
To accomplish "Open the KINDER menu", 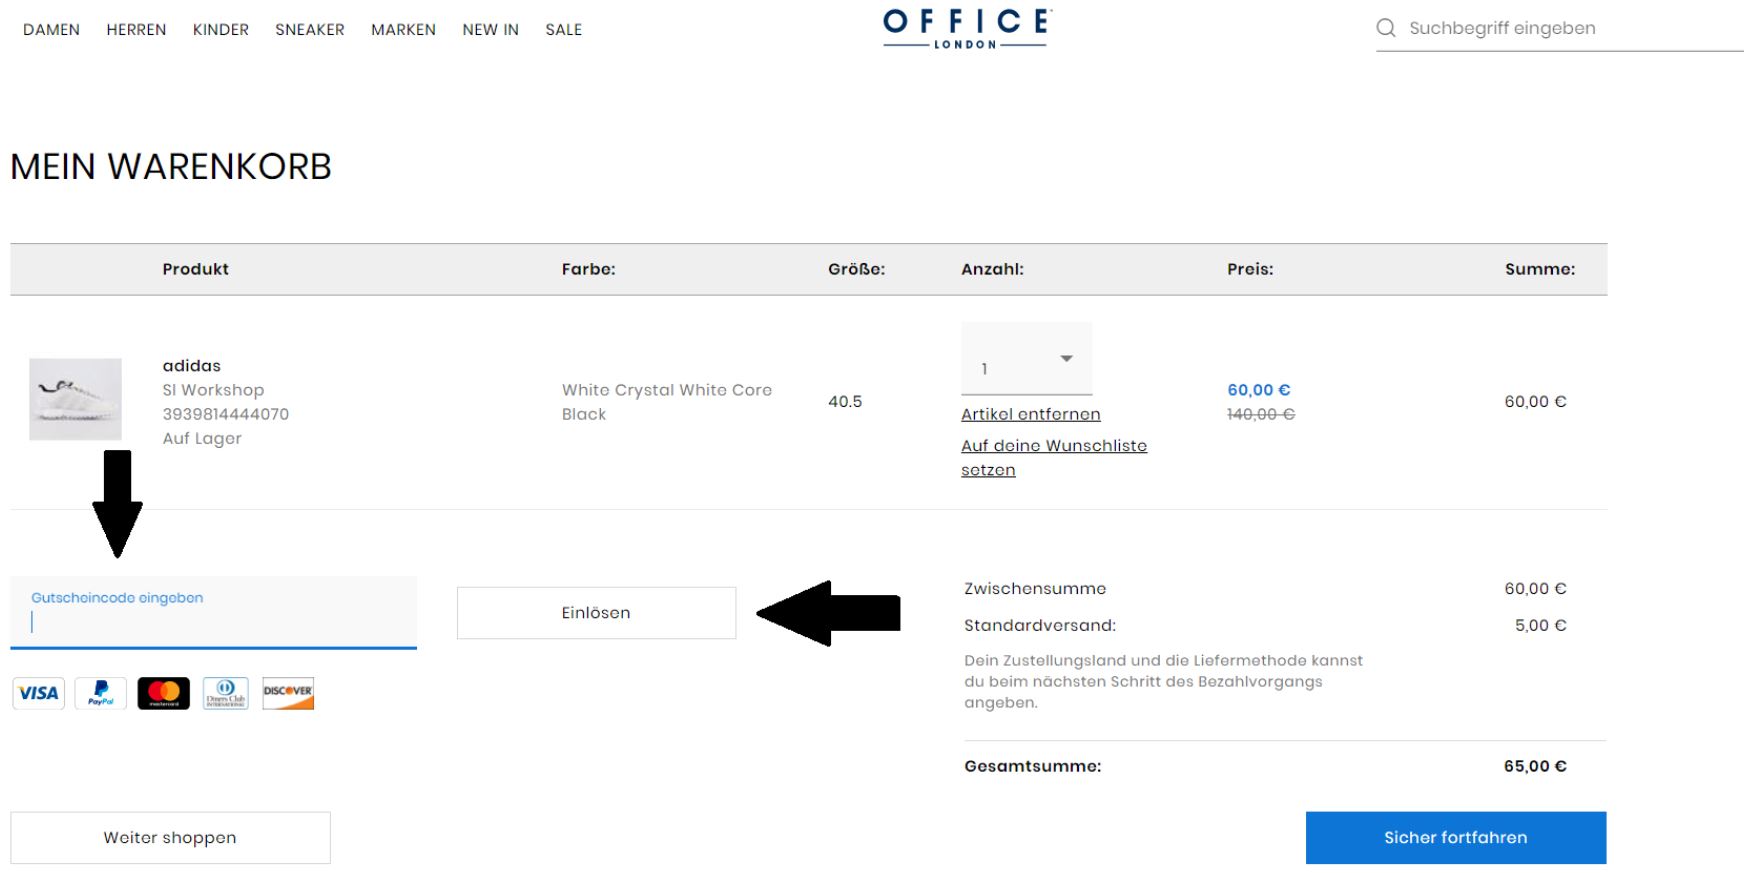I will pyautogui.click(x=221, y=30).
